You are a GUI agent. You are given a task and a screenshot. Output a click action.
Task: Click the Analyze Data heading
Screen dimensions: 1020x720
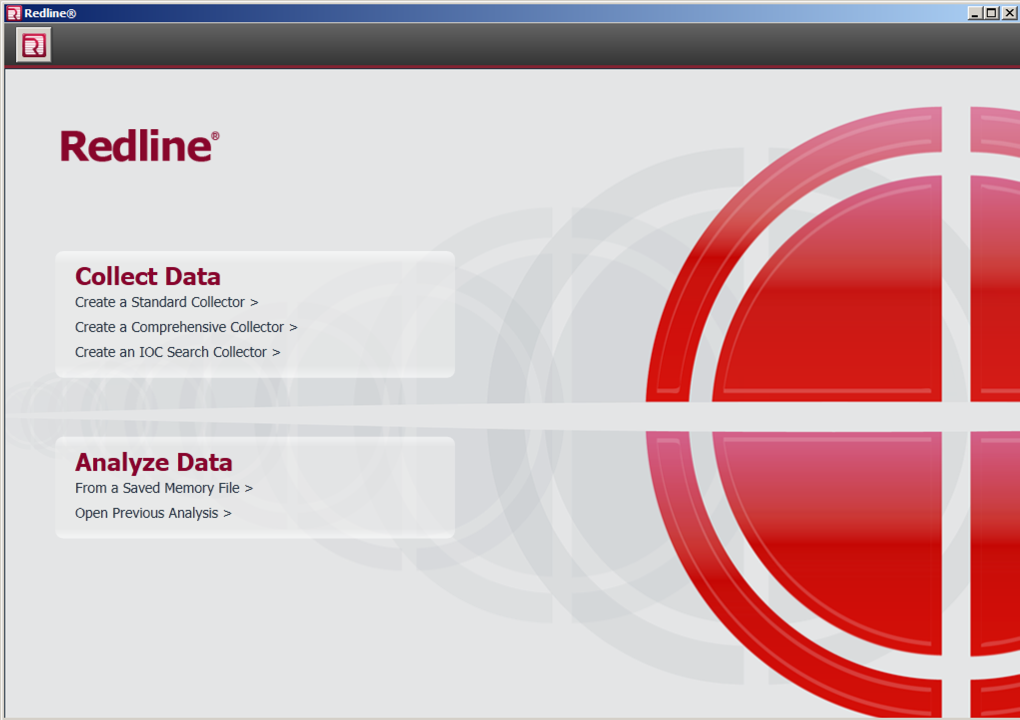point(154,462)
